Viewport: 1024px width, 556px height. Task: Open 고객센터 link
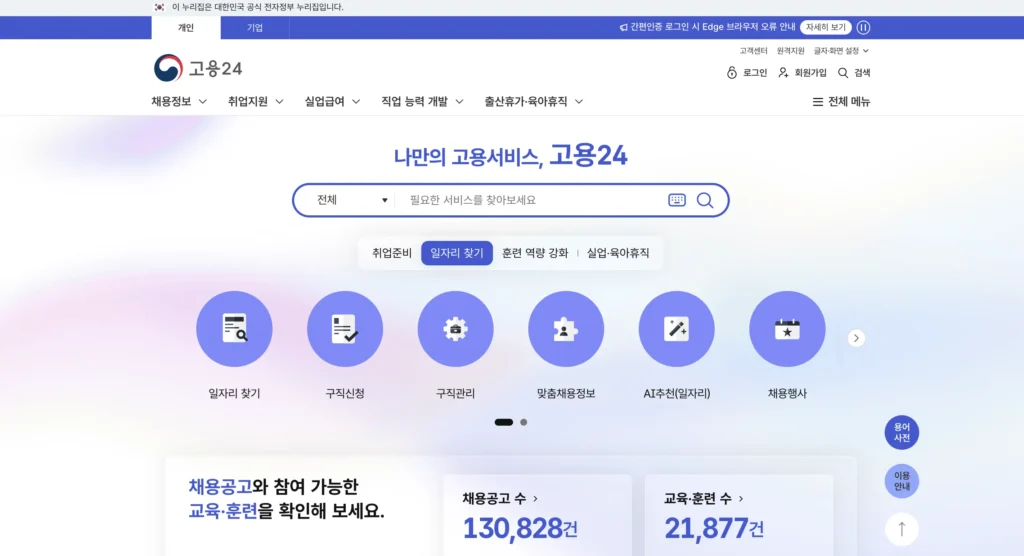(x=753, y=50)
